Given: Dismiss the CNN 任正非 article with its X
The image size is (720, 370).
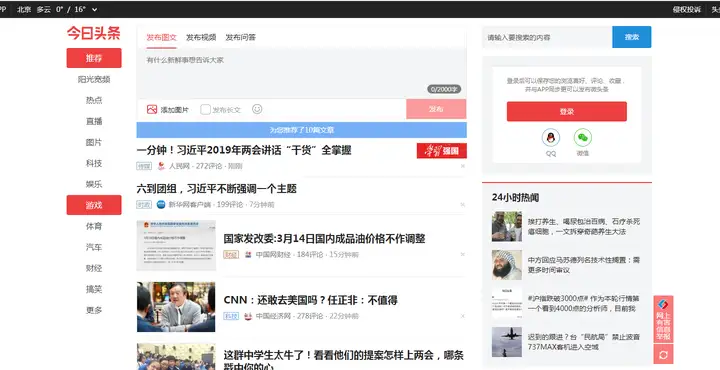Looking at the screenshot, I should (462, 316).
